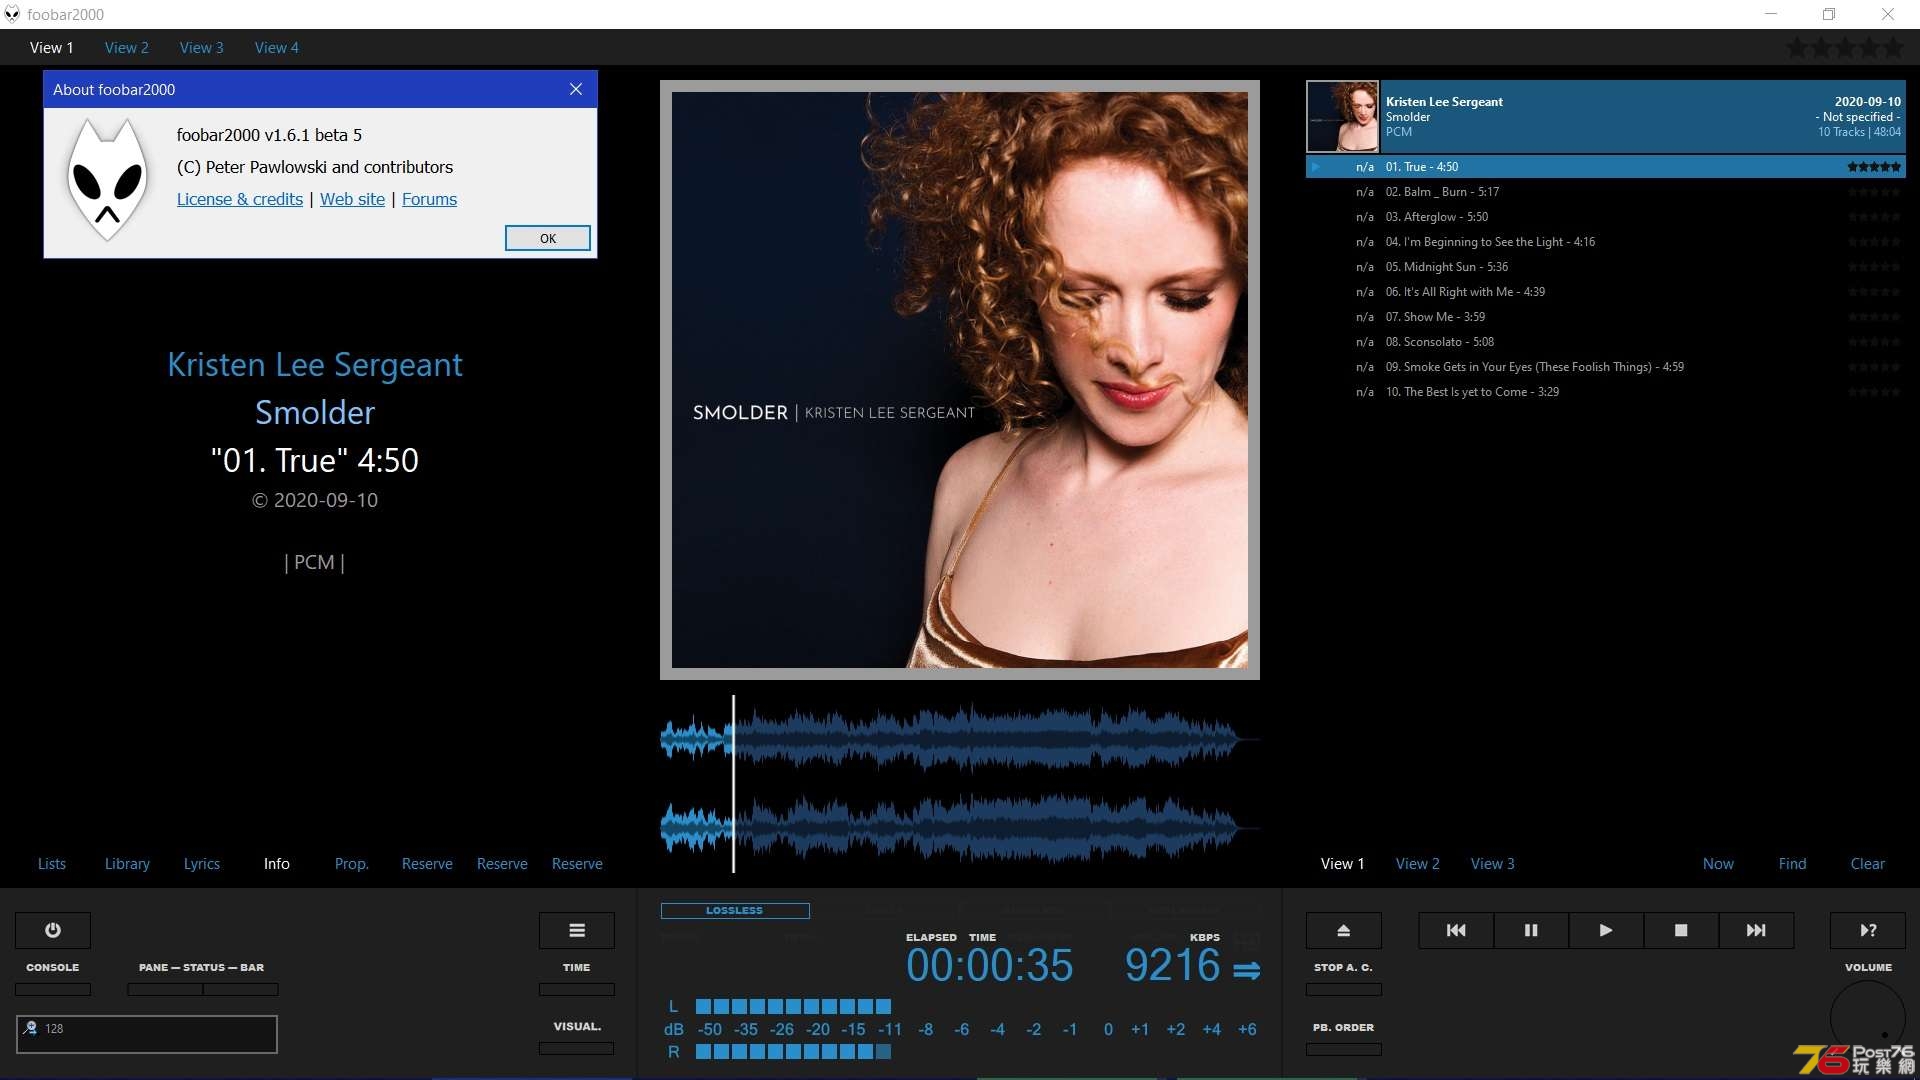Toggle the PANE indicator switch

[165, 989]
